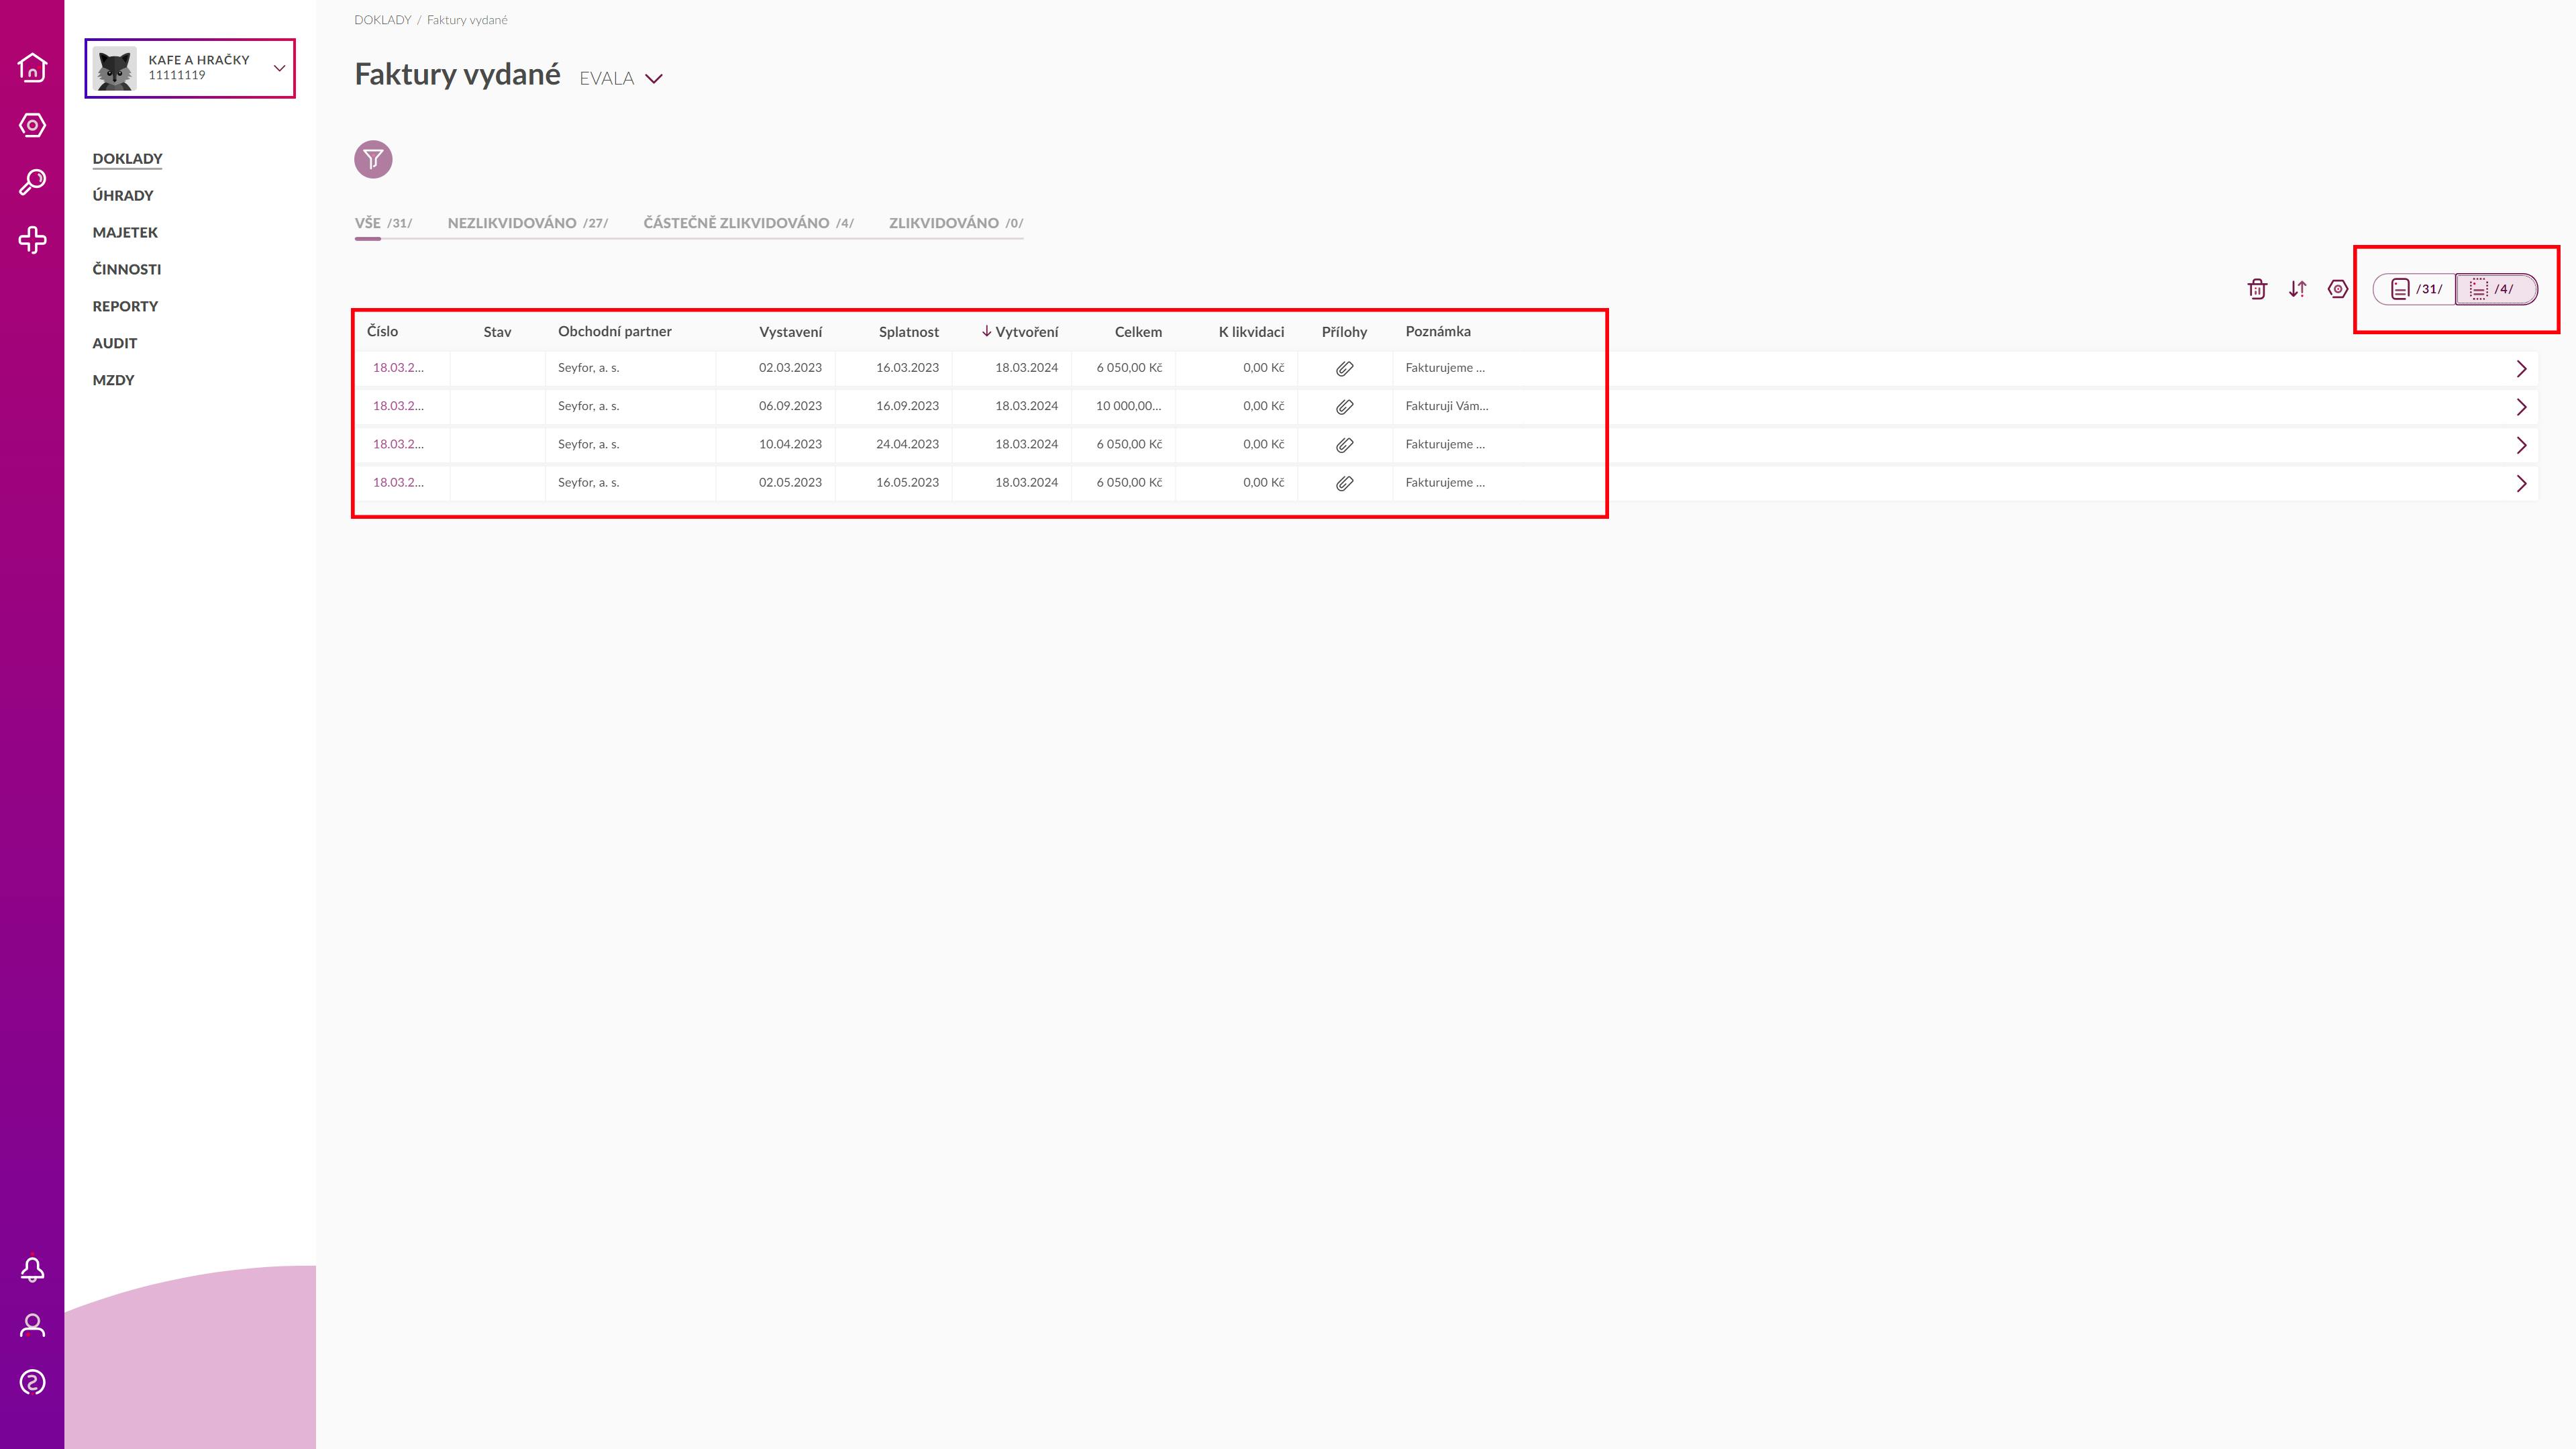Open AUDIT menu item
Image resolution: width=2576 pixels, height=1449 pixels.
114,343
